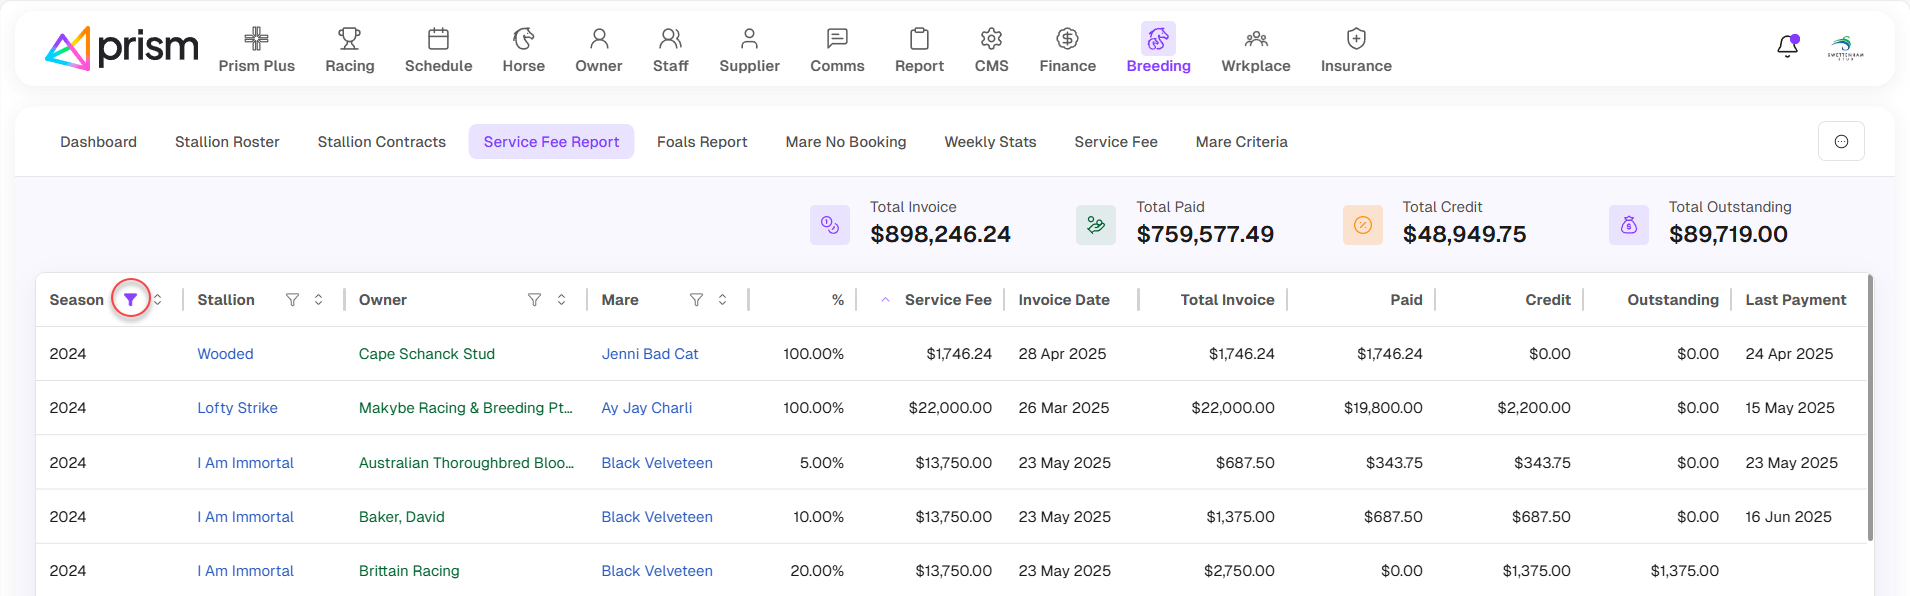Click the notification bell icon
The image size is (1910, 596).
coord(1787,47)
